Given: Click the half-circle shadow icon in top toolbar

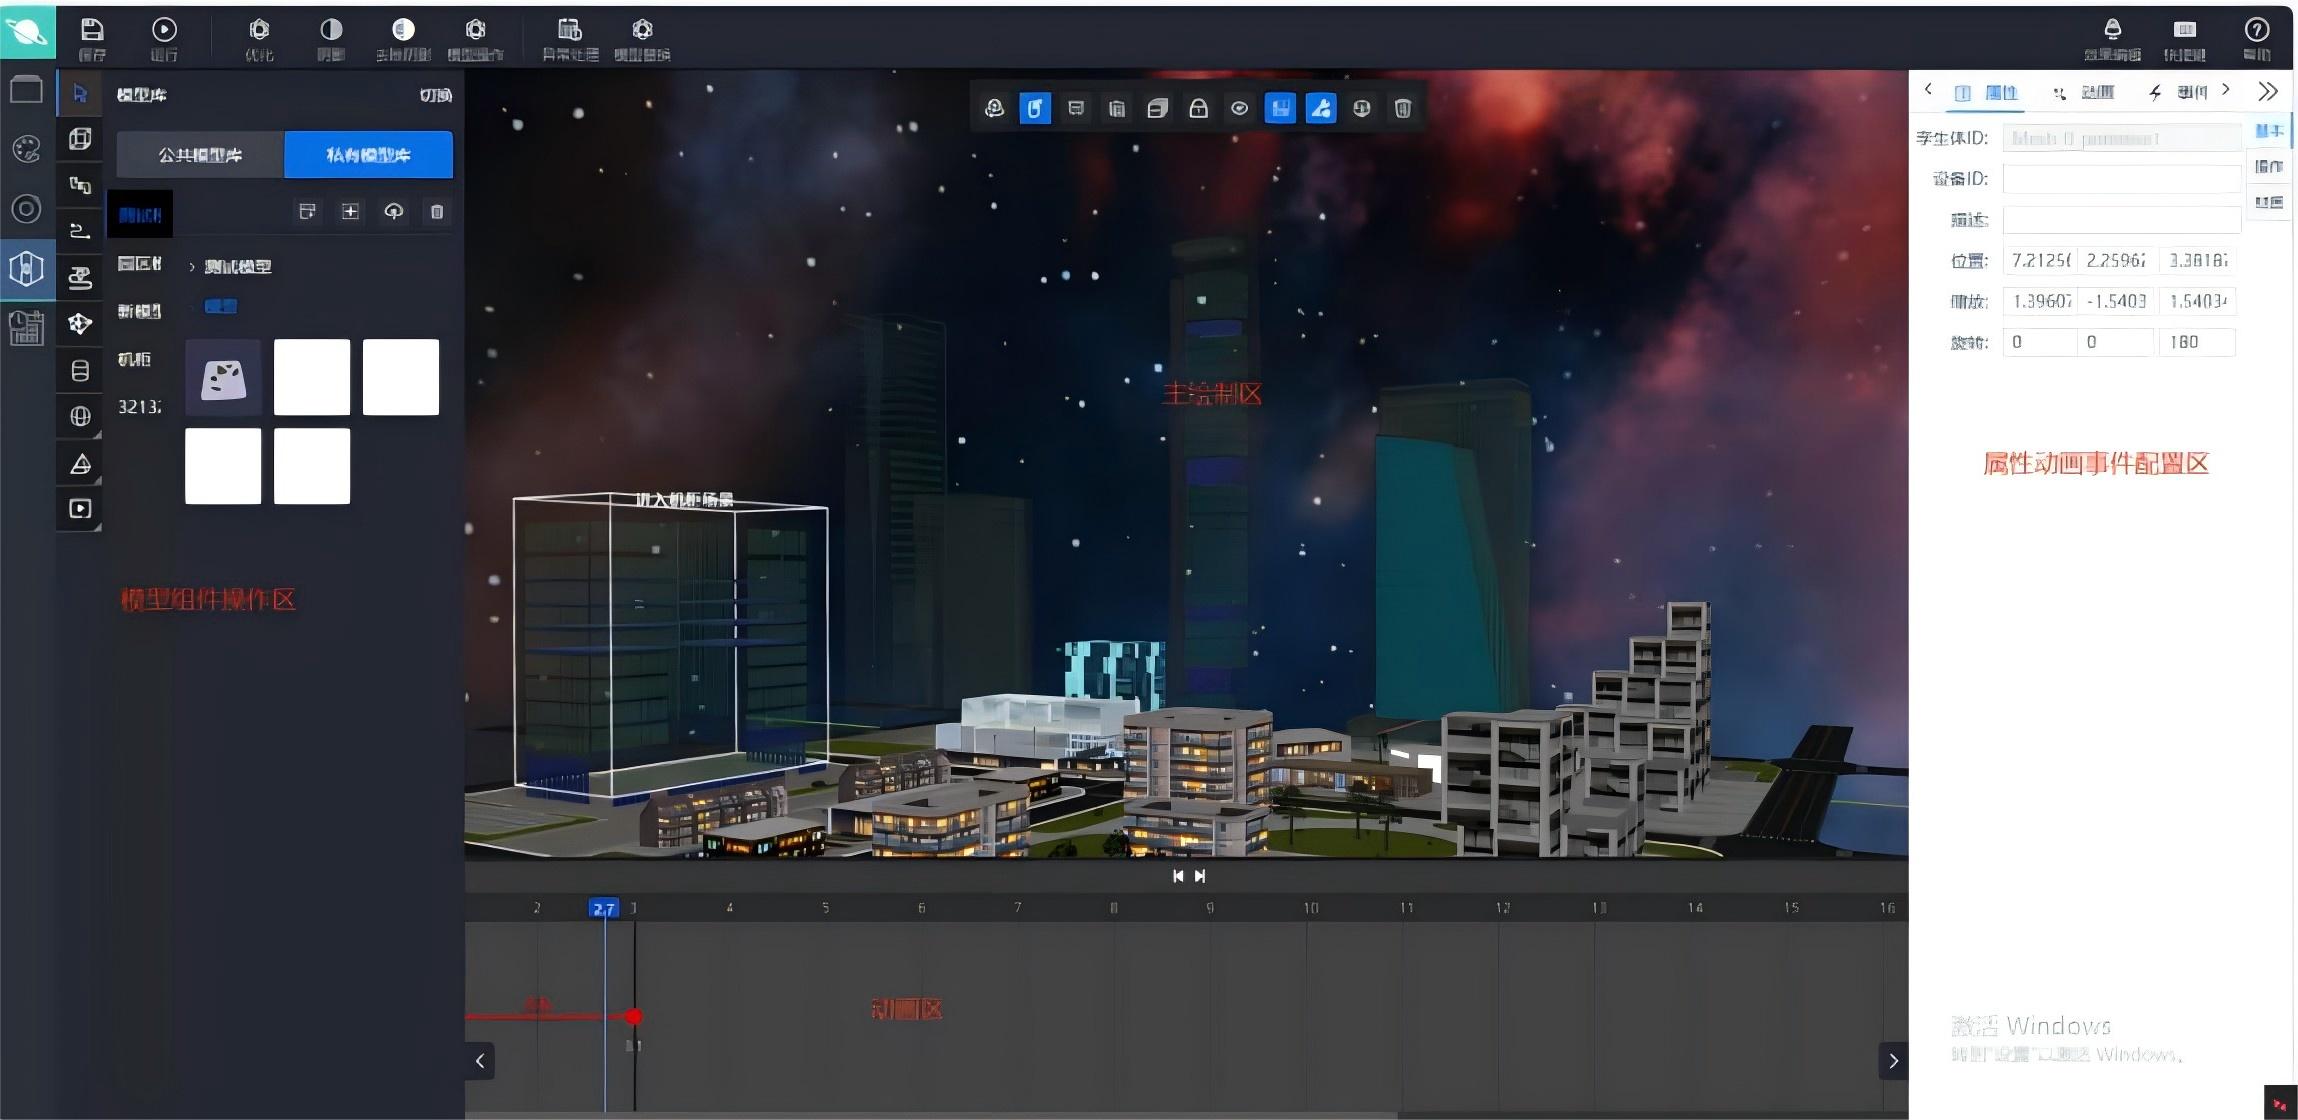Looking at the screenshot, I should point(331,30).
